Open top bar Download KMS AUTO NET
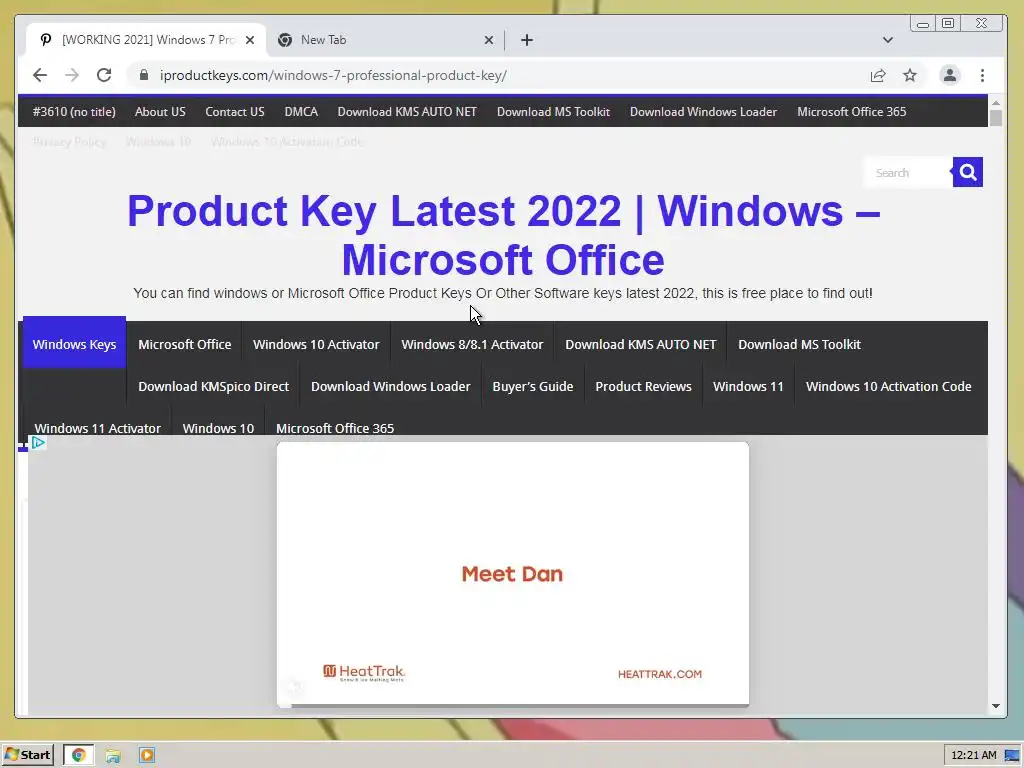Screen dimensions: 1024x768 pyautogui.click(x=407, y=112)
